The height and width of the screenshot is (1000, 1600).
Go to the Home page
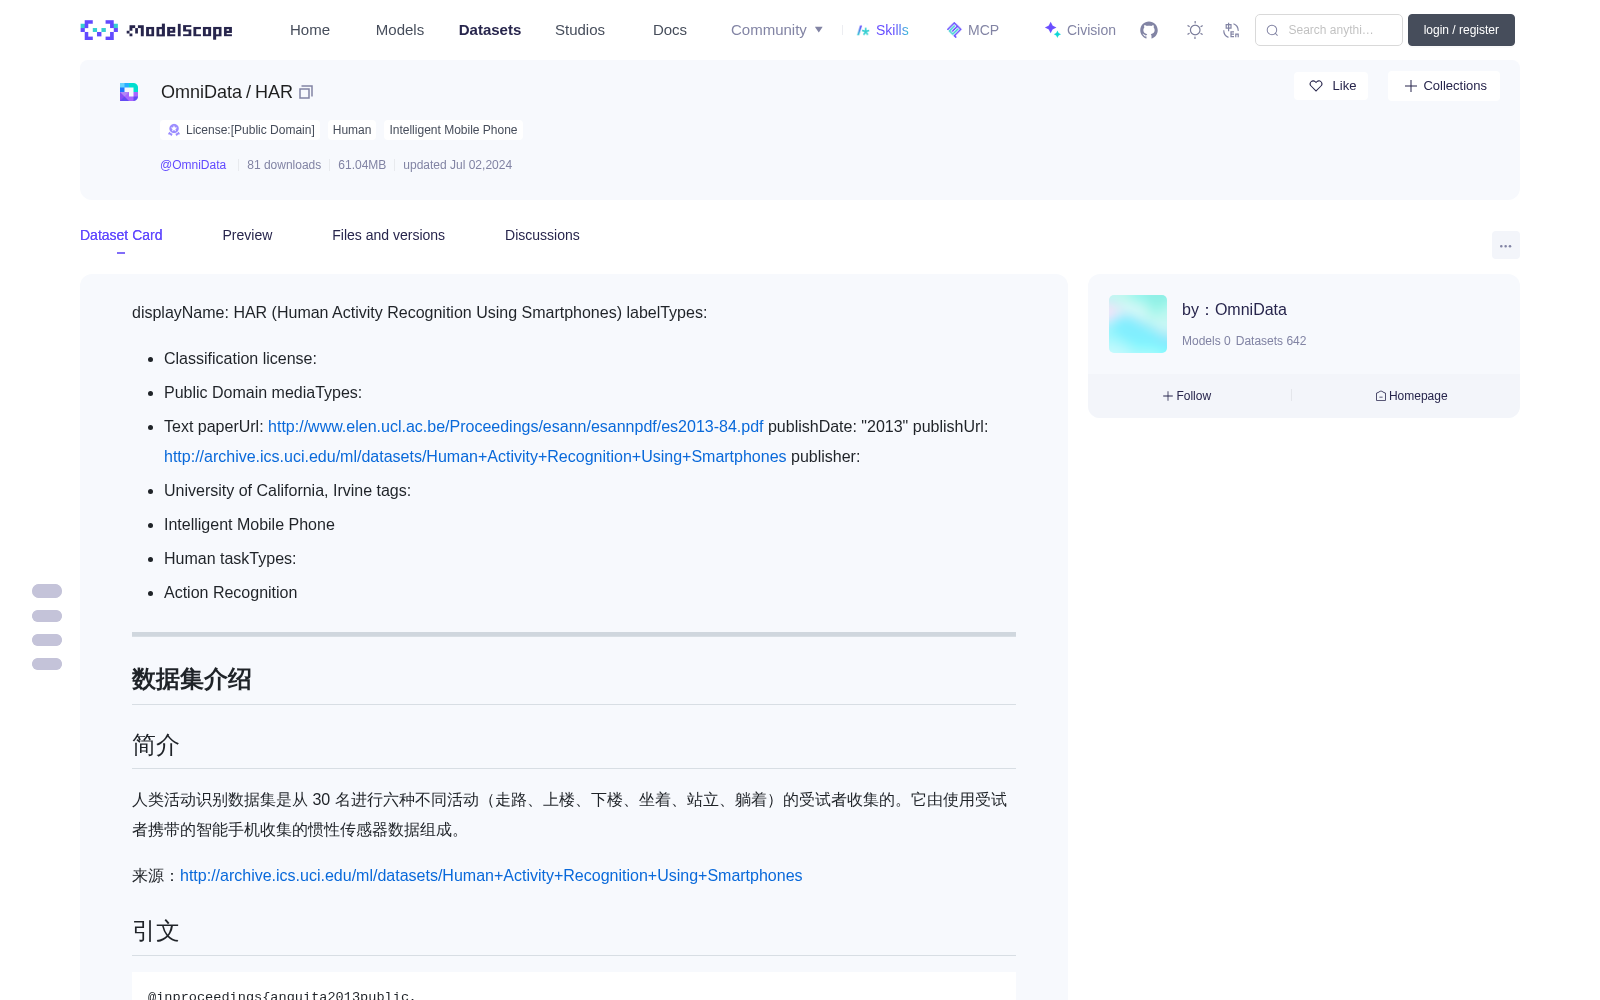pos(310,30)
